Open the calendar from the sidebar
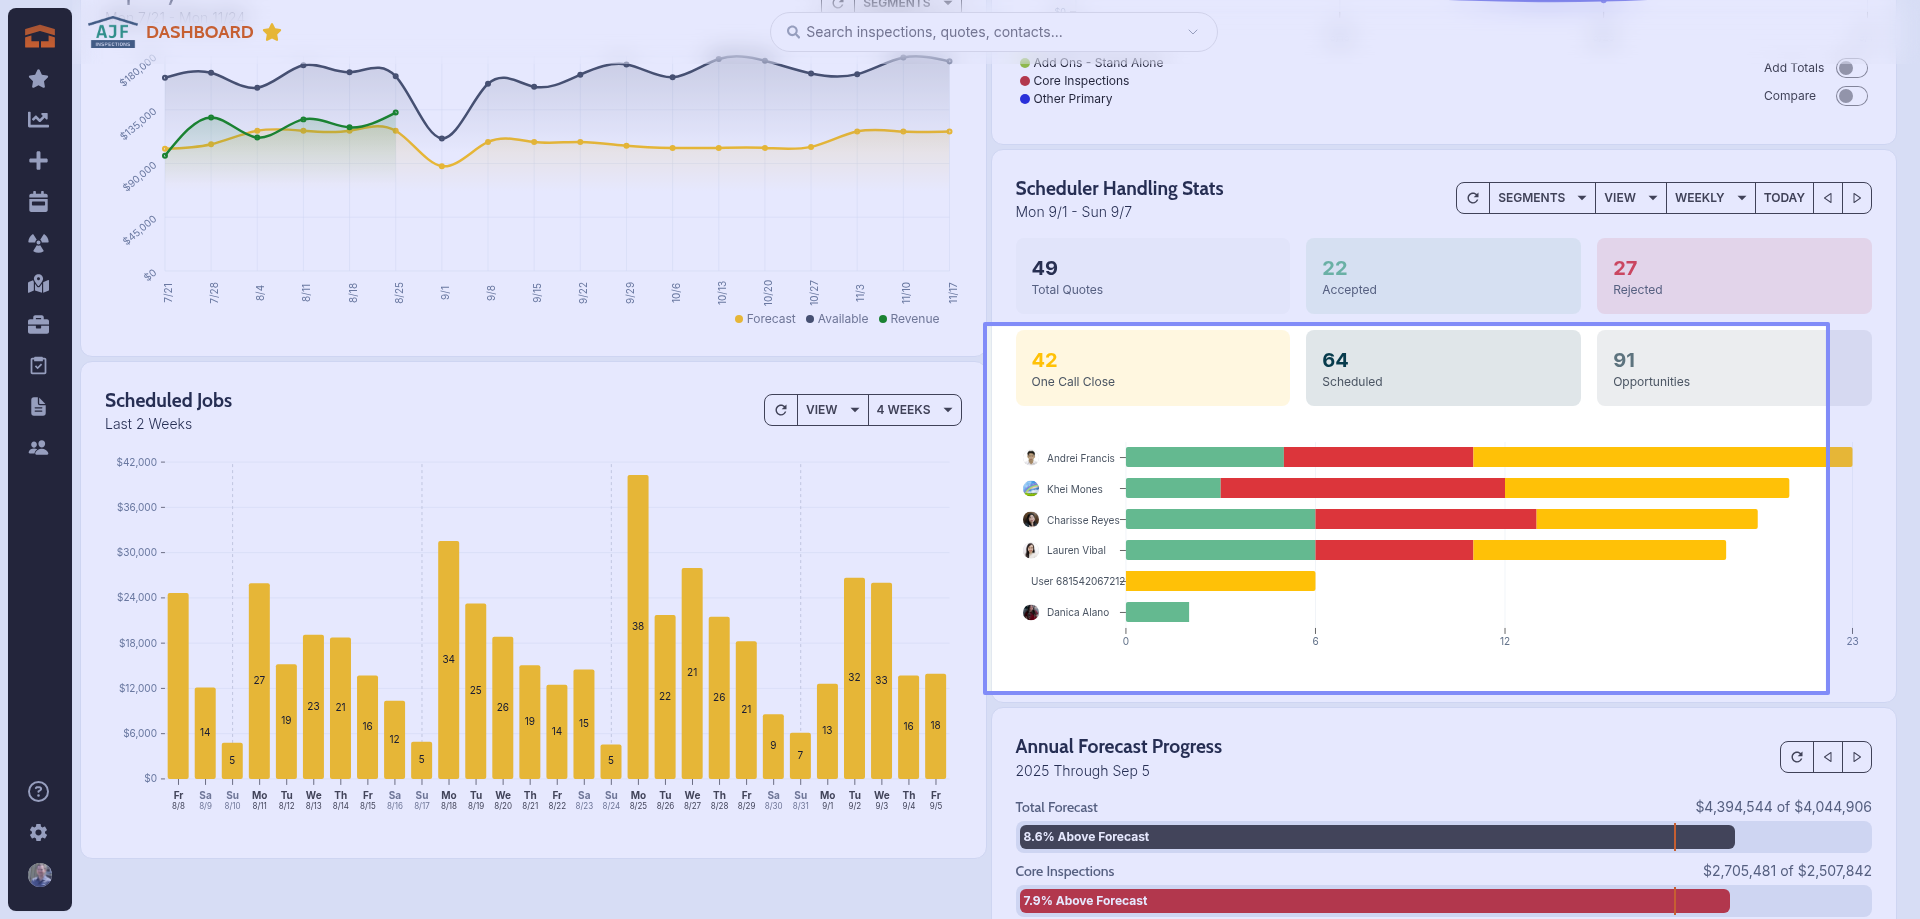1920x919 pixels. [x=38, y=202]
